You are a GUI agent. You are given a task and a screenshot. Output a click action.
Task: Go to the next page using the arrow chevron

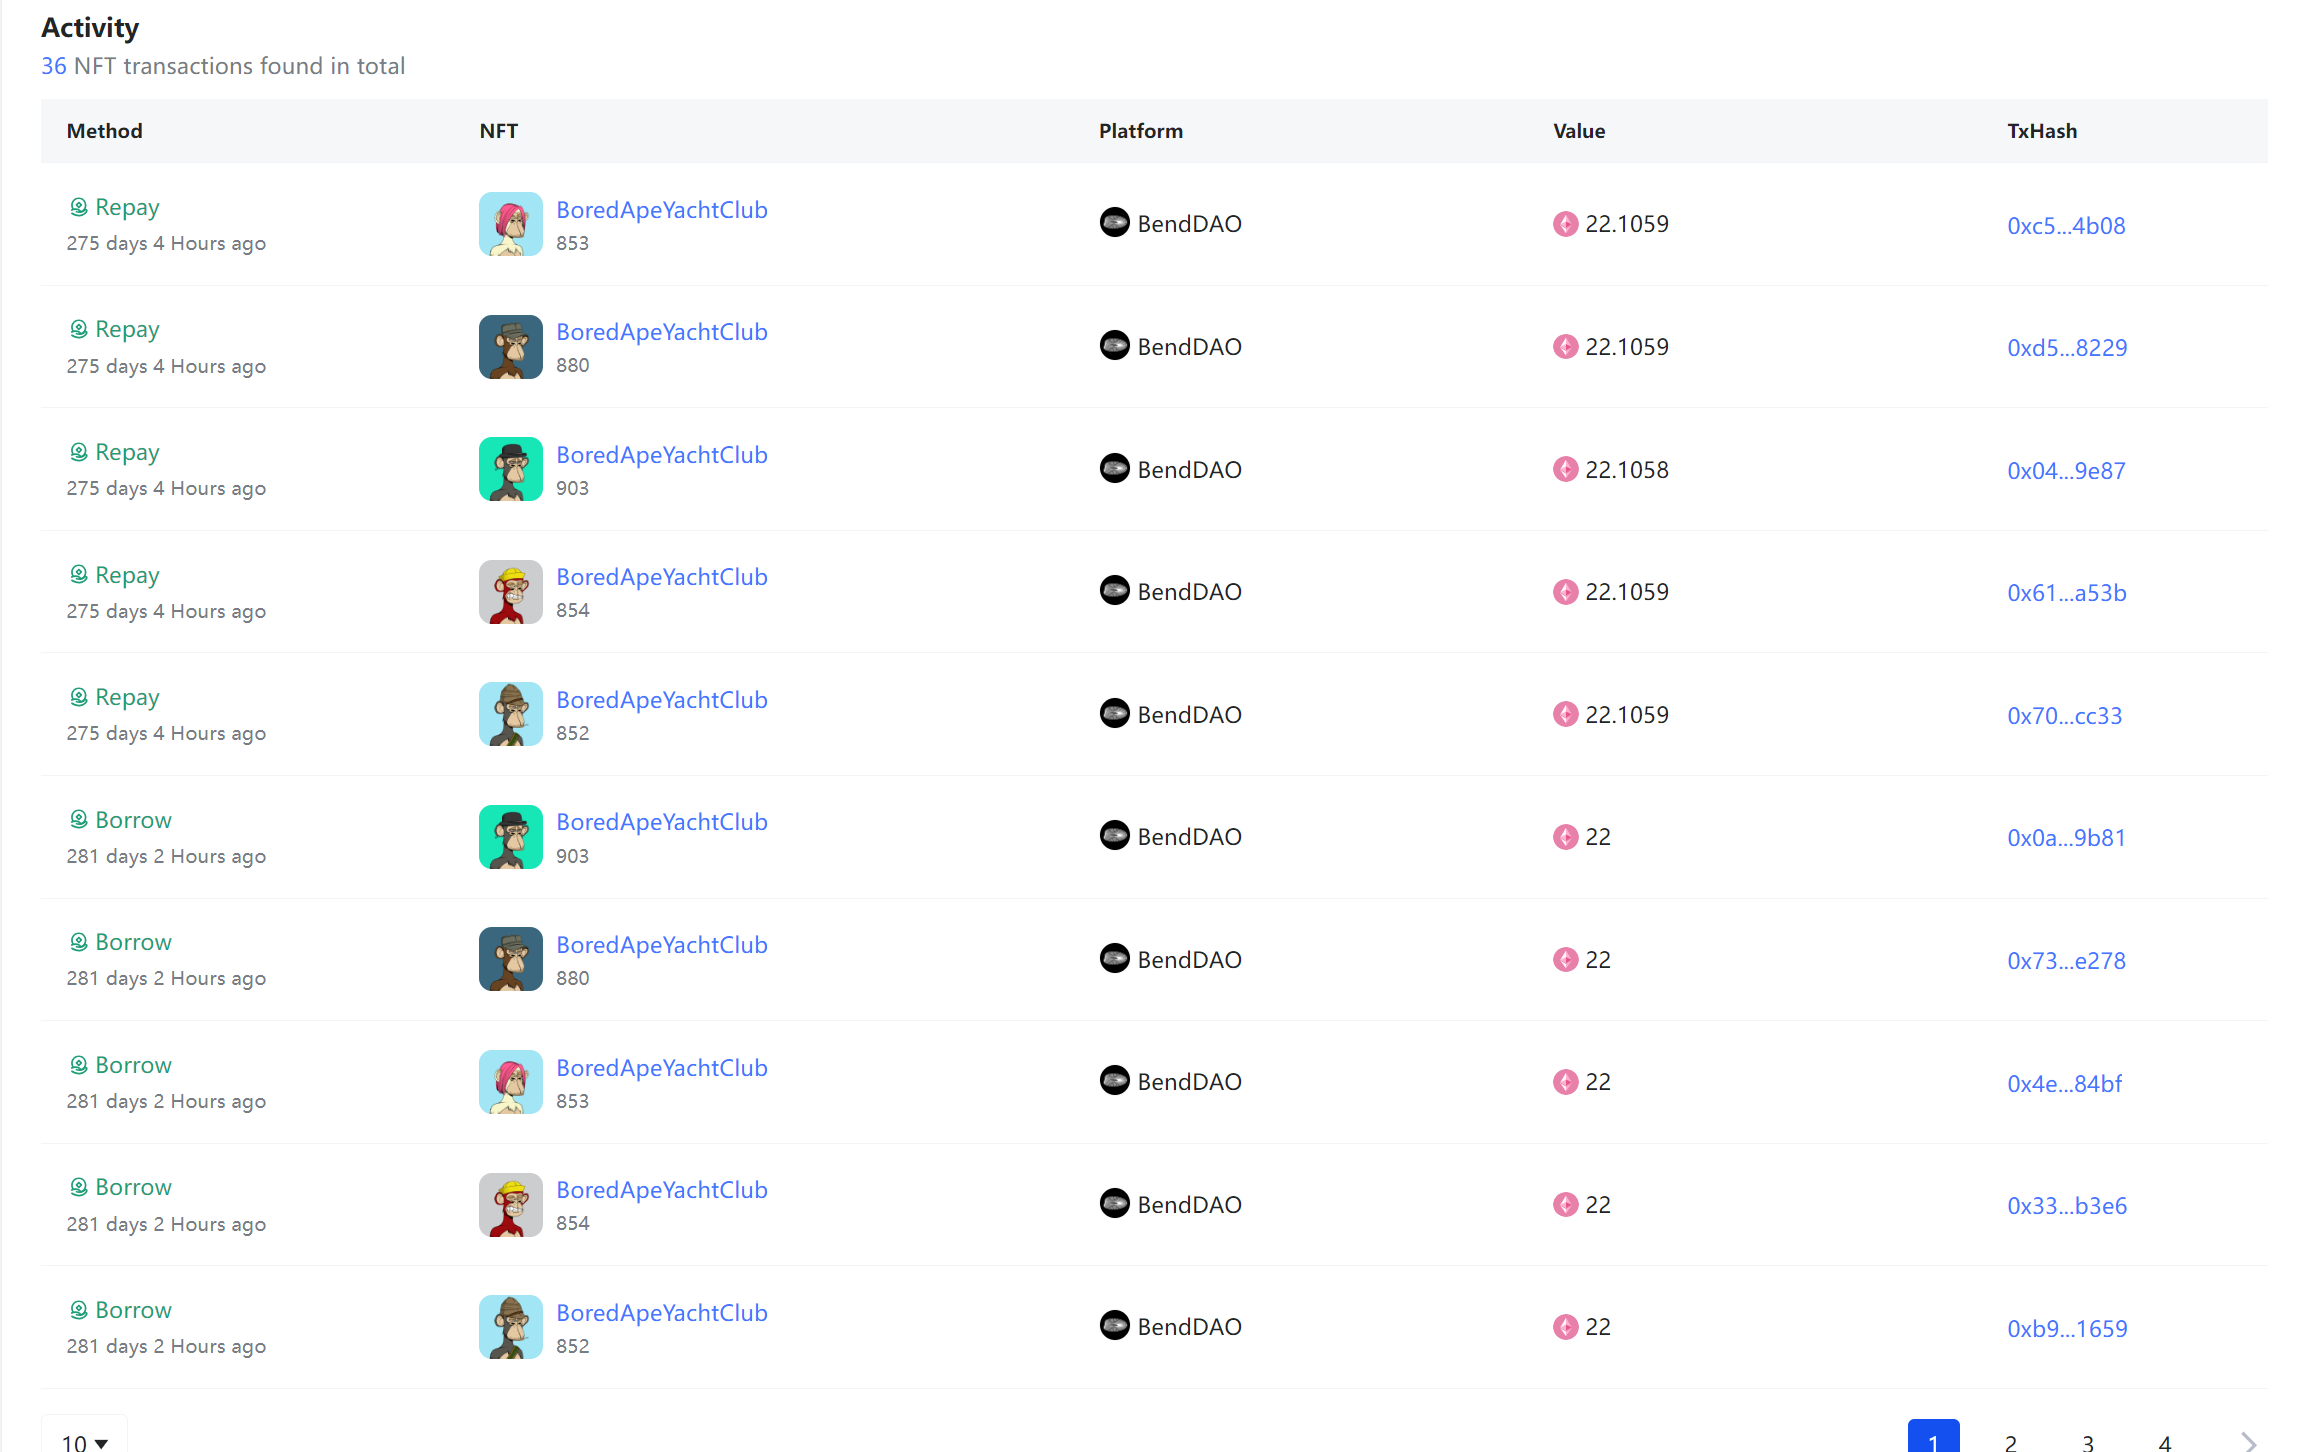pyautogui.click(x=2248, y=1441)
